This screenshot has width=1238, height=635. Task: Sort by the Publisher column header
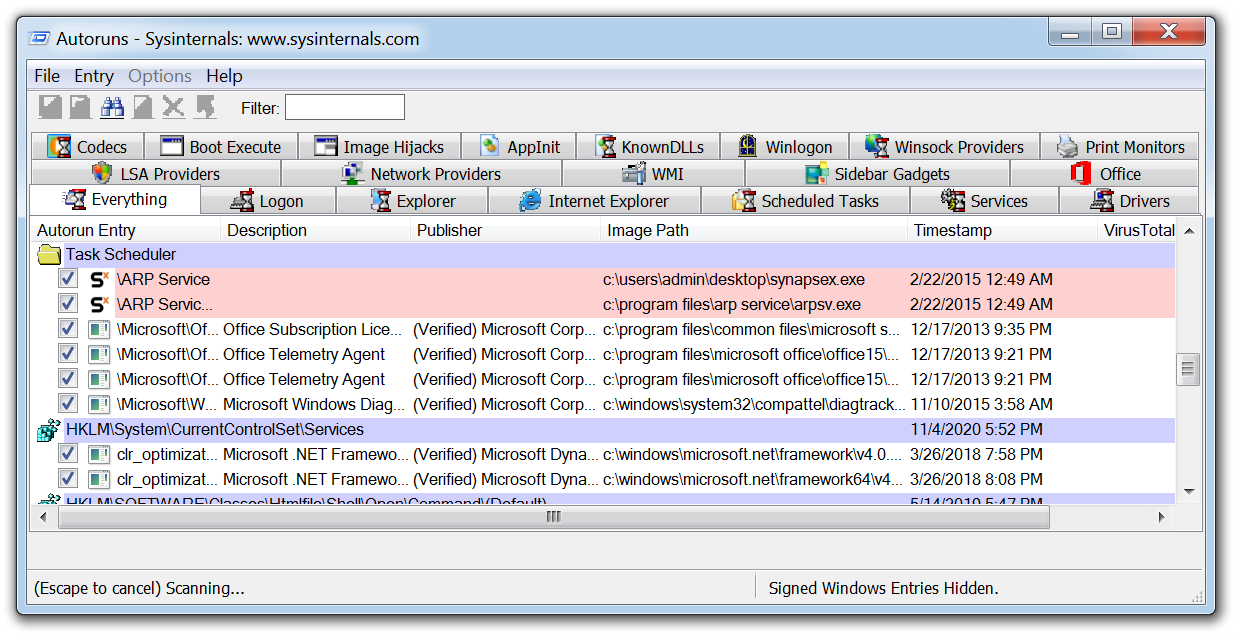point(506,230)
